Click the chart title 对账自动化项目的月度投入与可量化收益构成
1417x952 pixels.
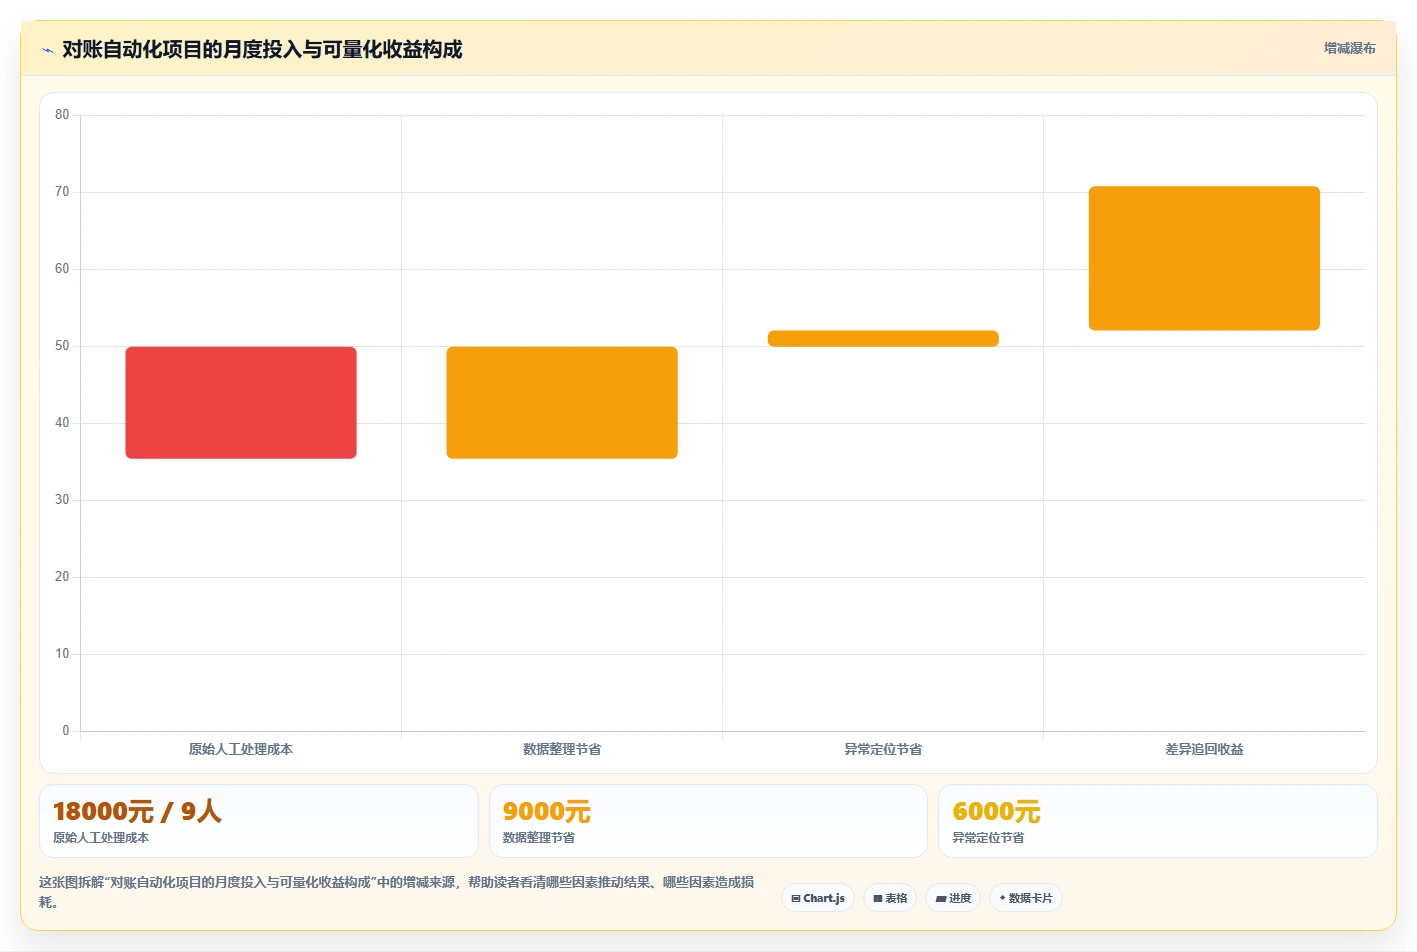262,49
